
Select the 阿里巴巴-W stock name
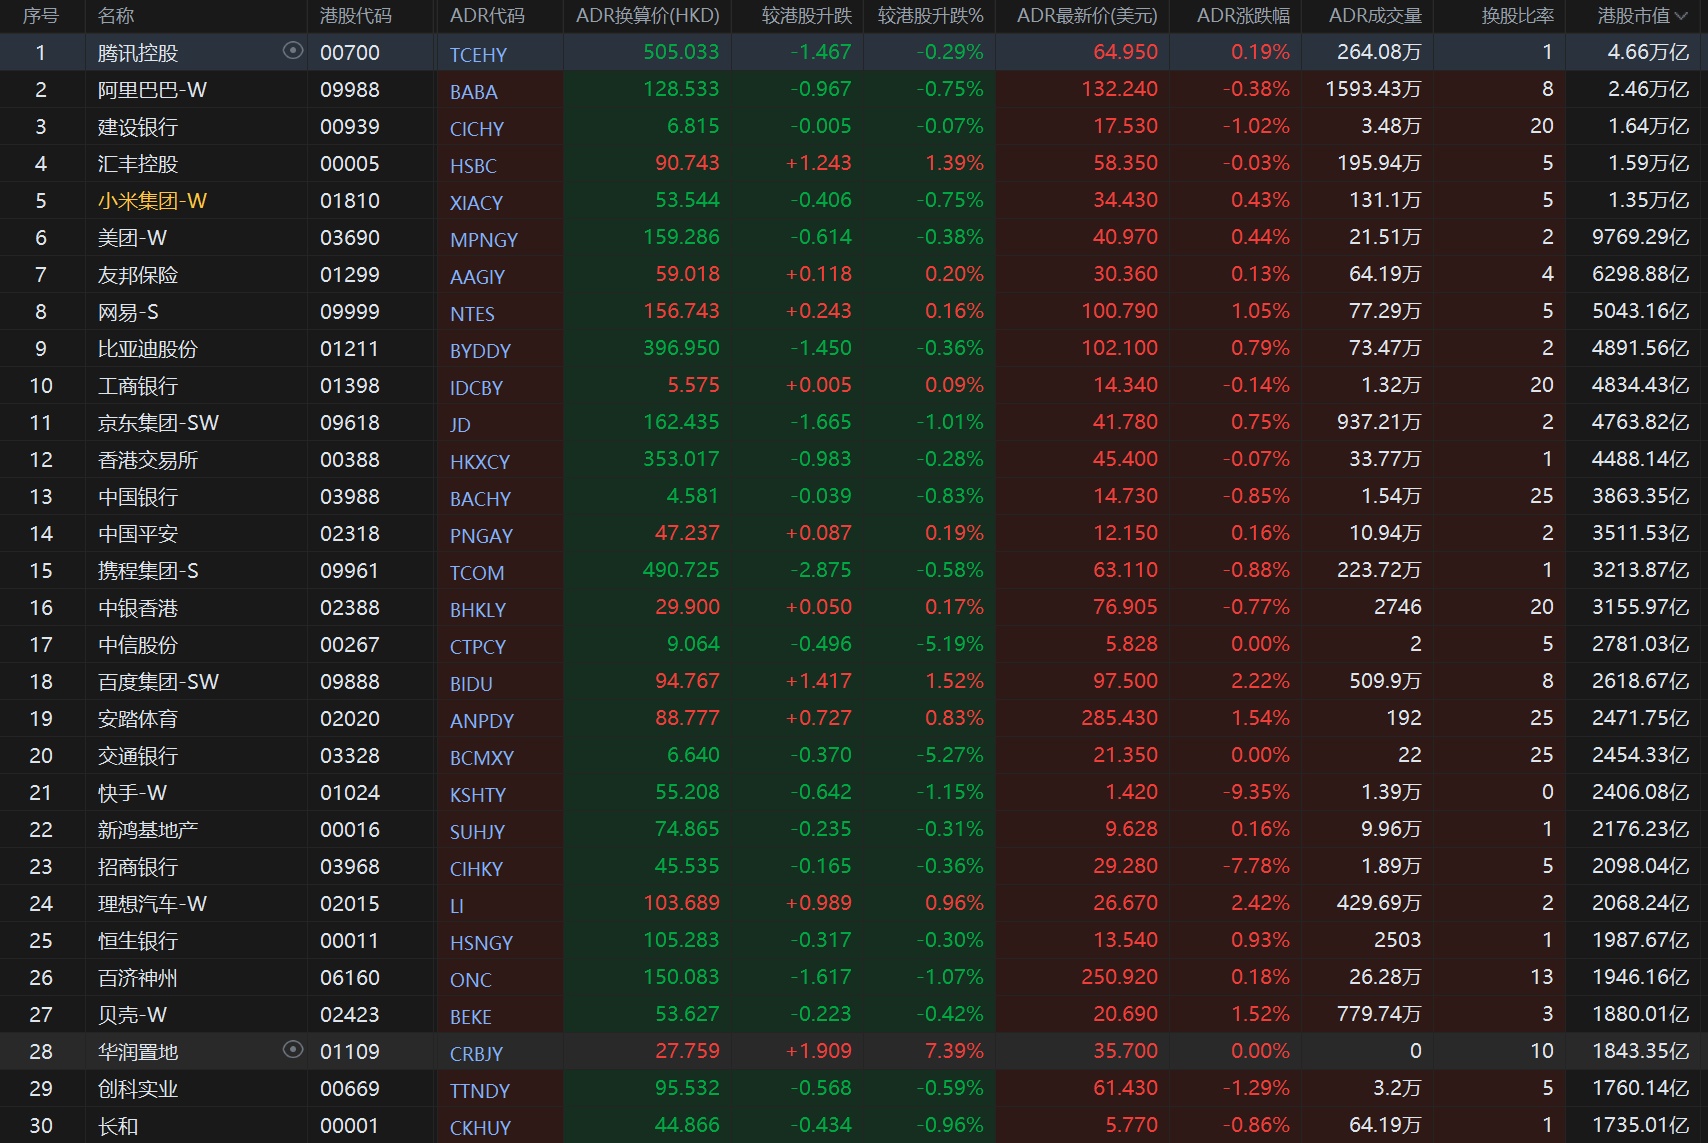(152, 90)
